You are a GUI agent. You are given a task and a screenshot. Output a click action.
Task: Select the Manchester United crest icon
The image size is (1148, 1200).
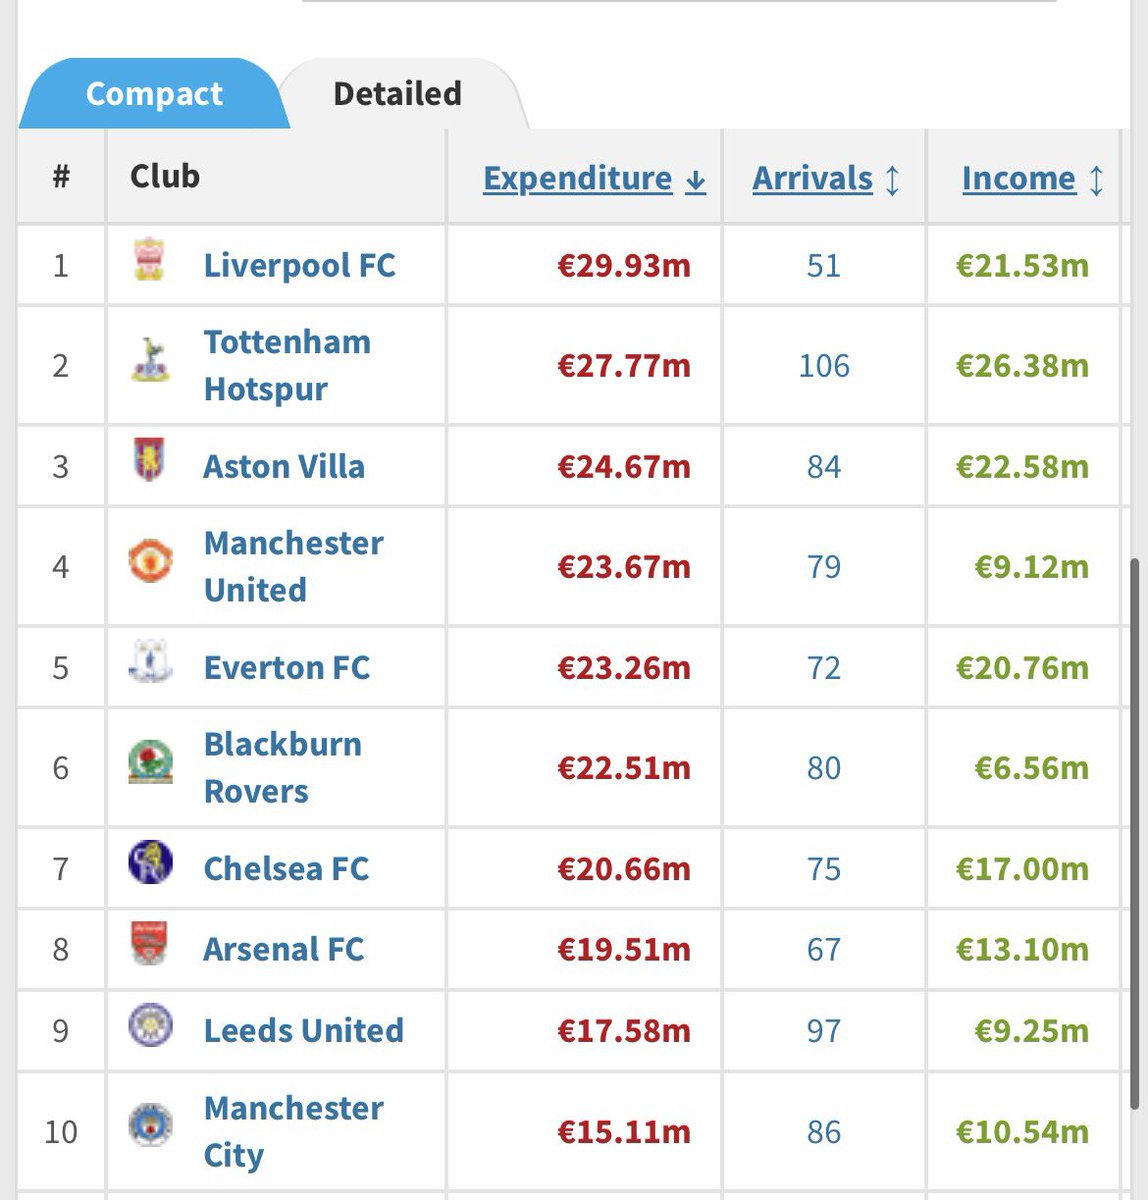150,561
